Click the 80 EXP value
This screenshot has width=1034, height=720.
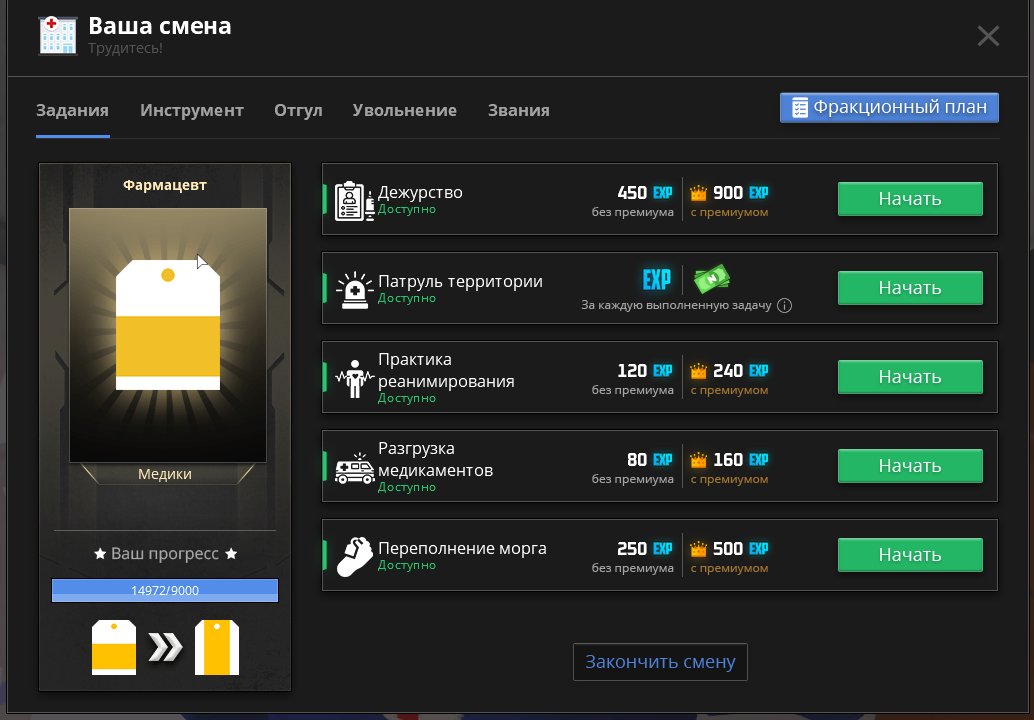[650, 460]
